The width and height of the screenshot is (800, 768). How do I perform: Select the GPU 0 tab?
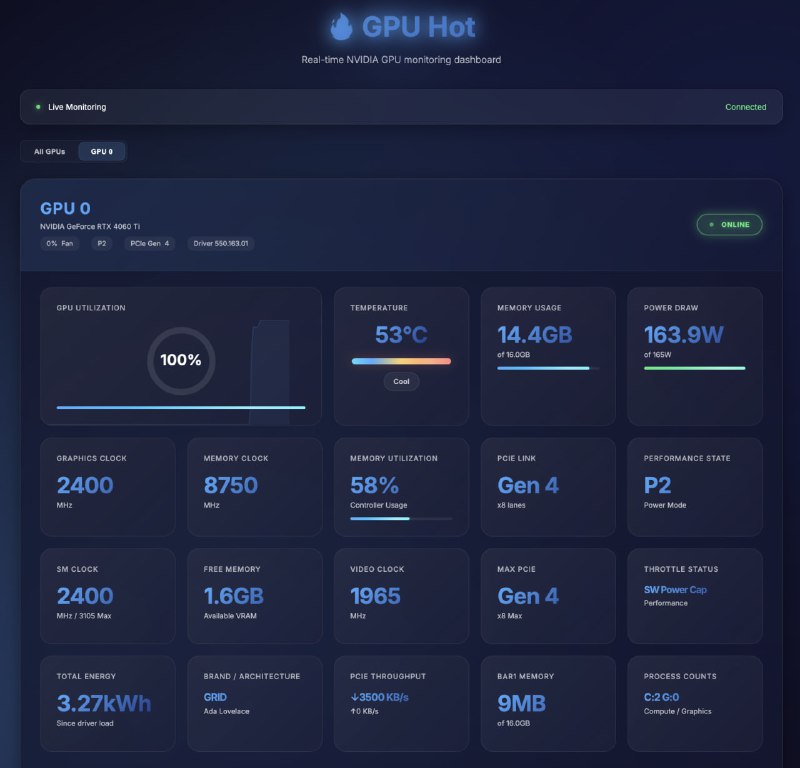pyautogui.click(x=103, y=151)
